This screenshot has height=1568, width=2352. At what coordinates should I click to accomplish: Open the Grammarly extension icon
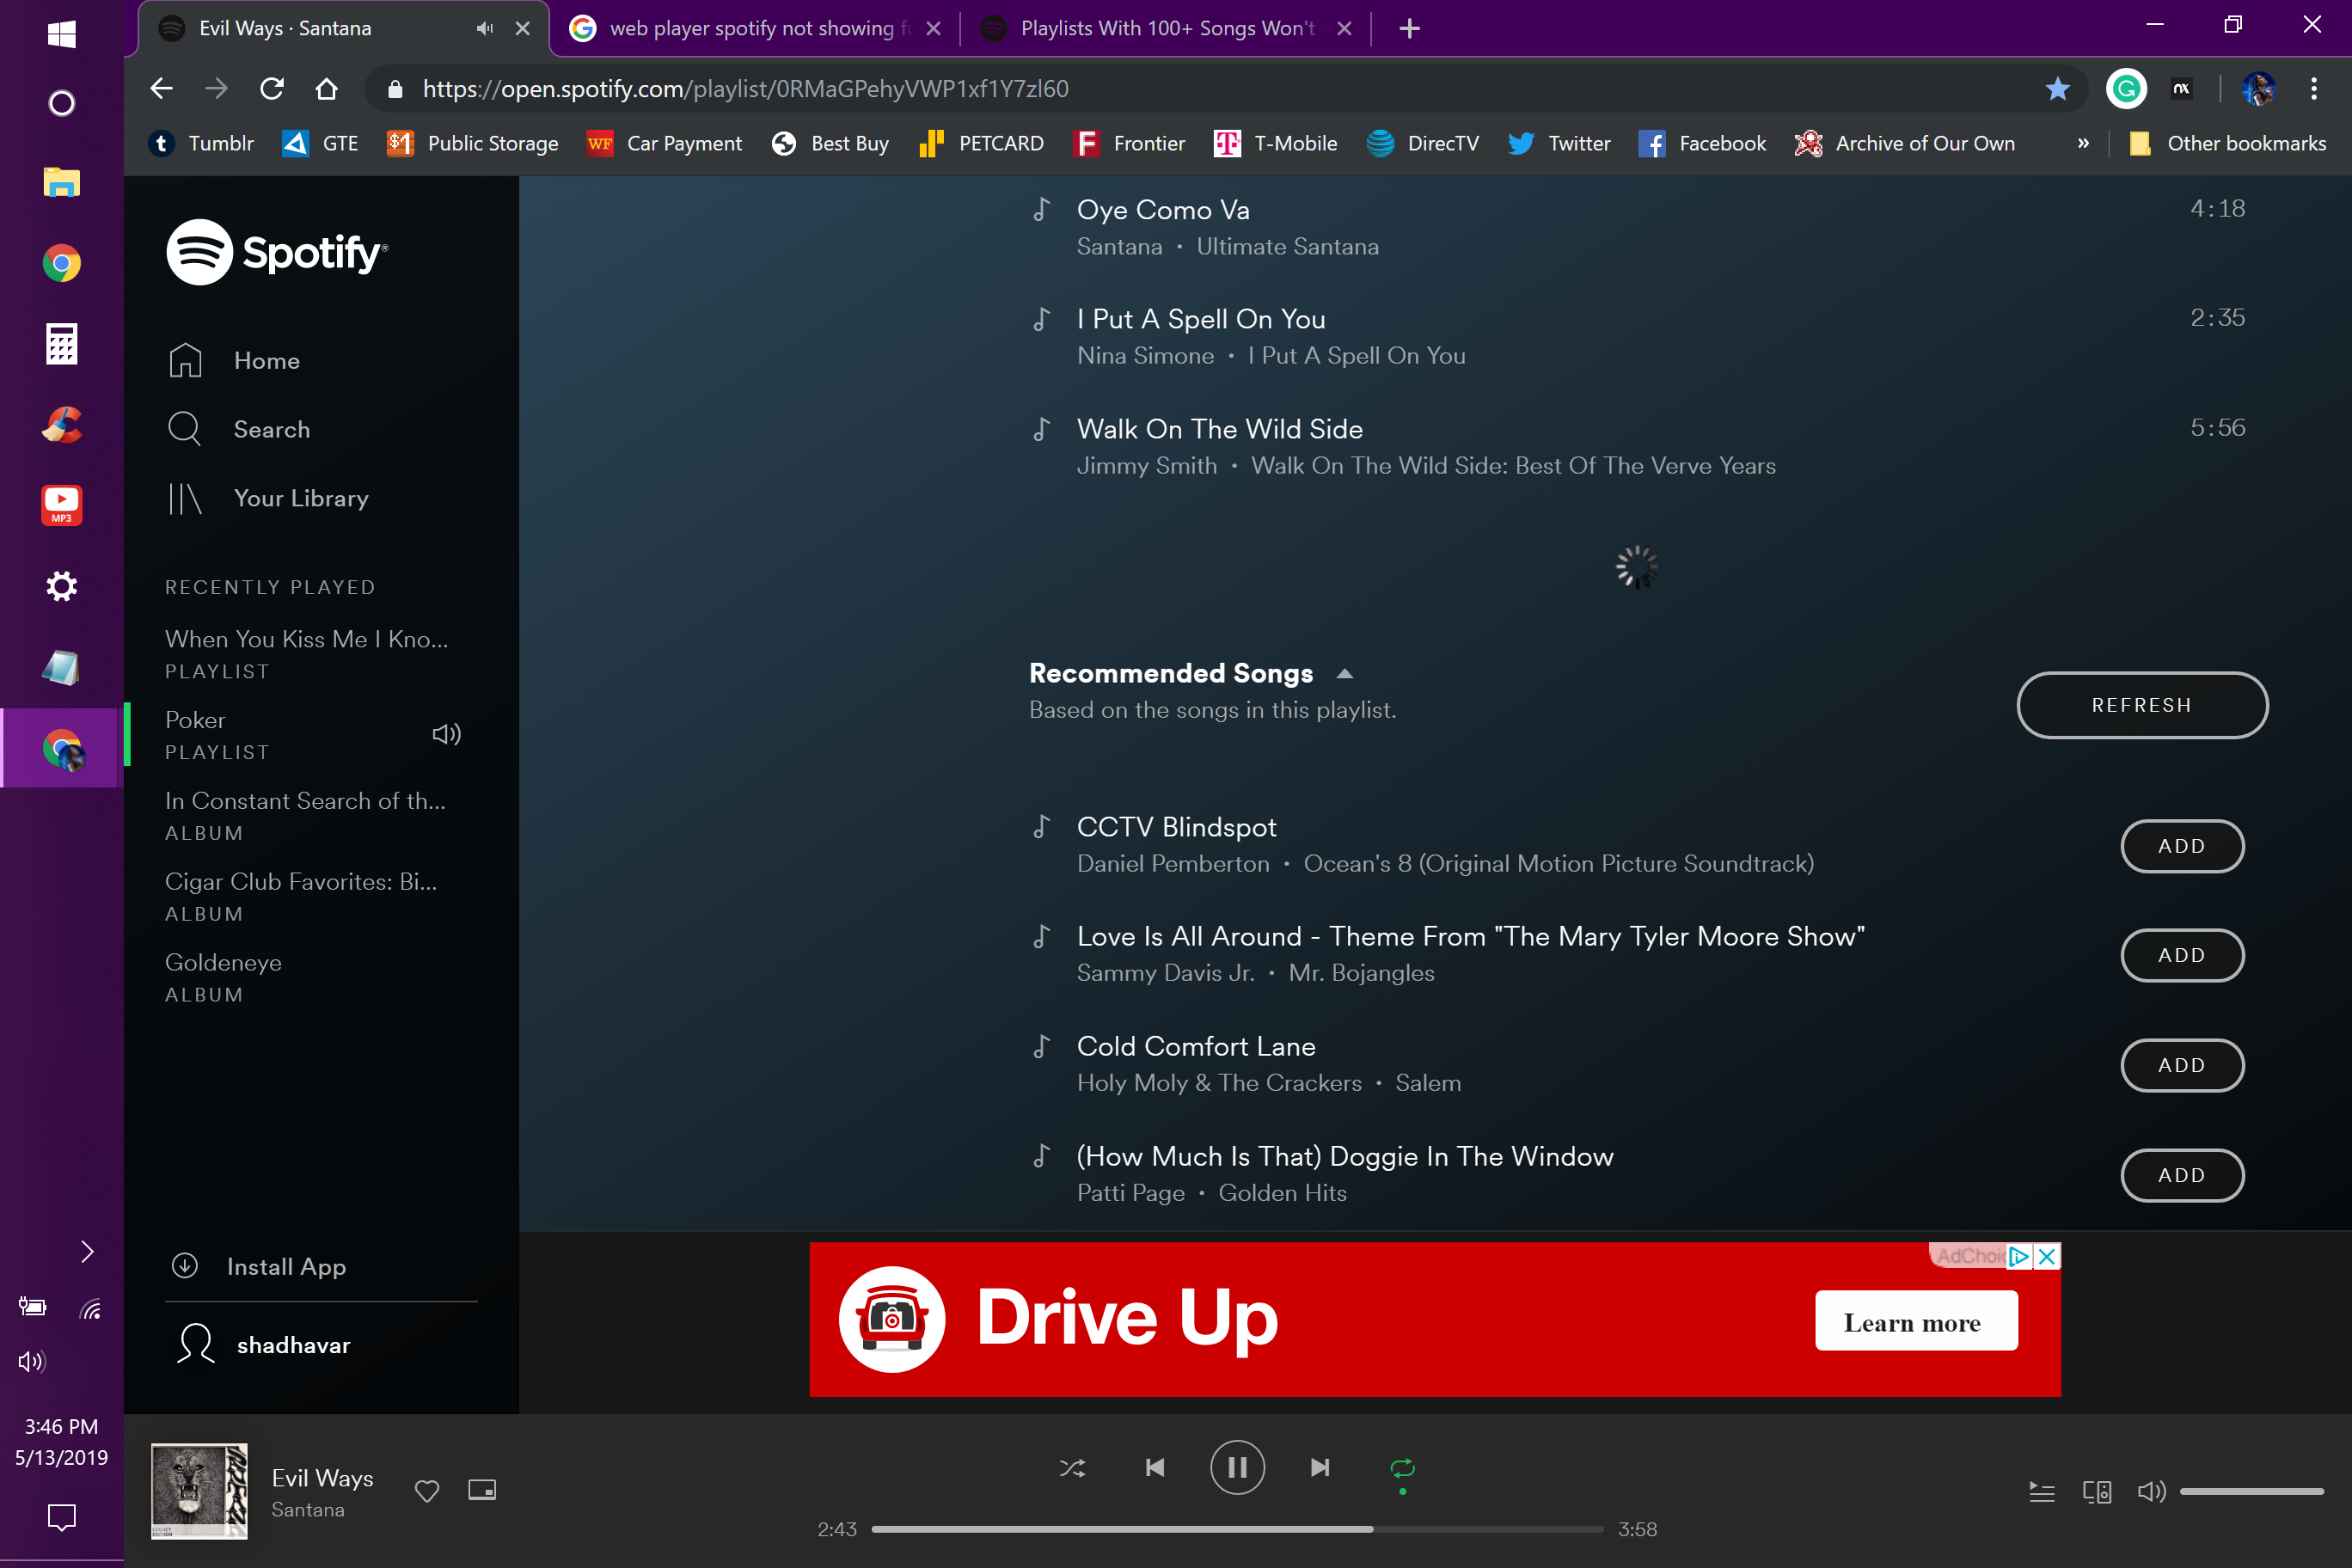point(2125,89)
